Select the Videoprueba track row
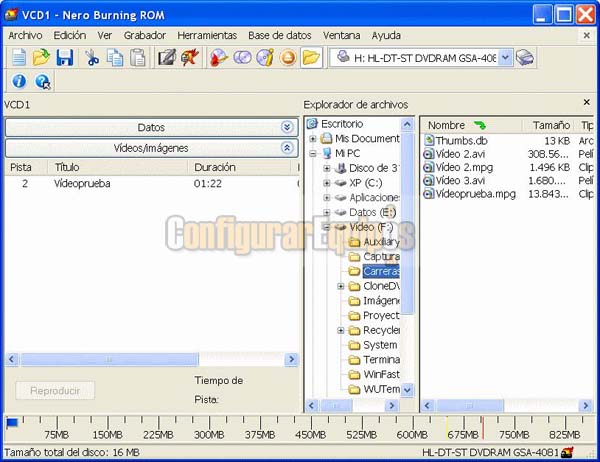The height and width of the screenshot is (462, 600). [x=152, y=184]
